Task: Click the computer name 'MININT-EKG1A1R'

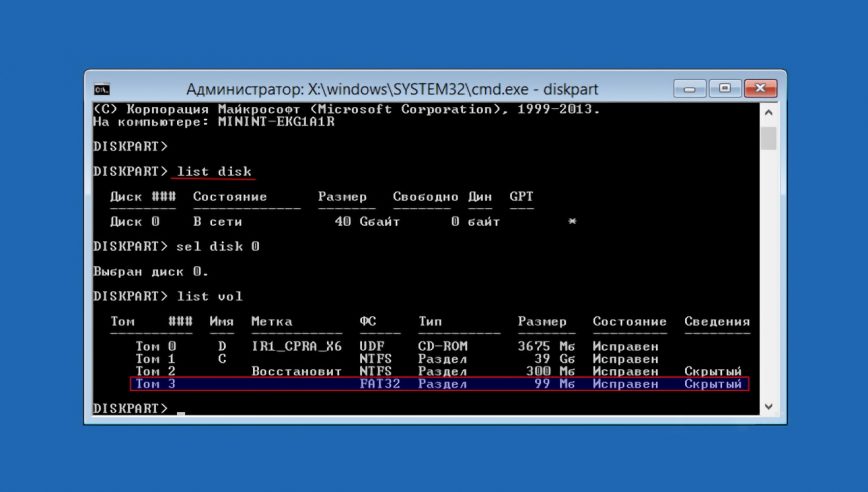Action: pos(276,122)
